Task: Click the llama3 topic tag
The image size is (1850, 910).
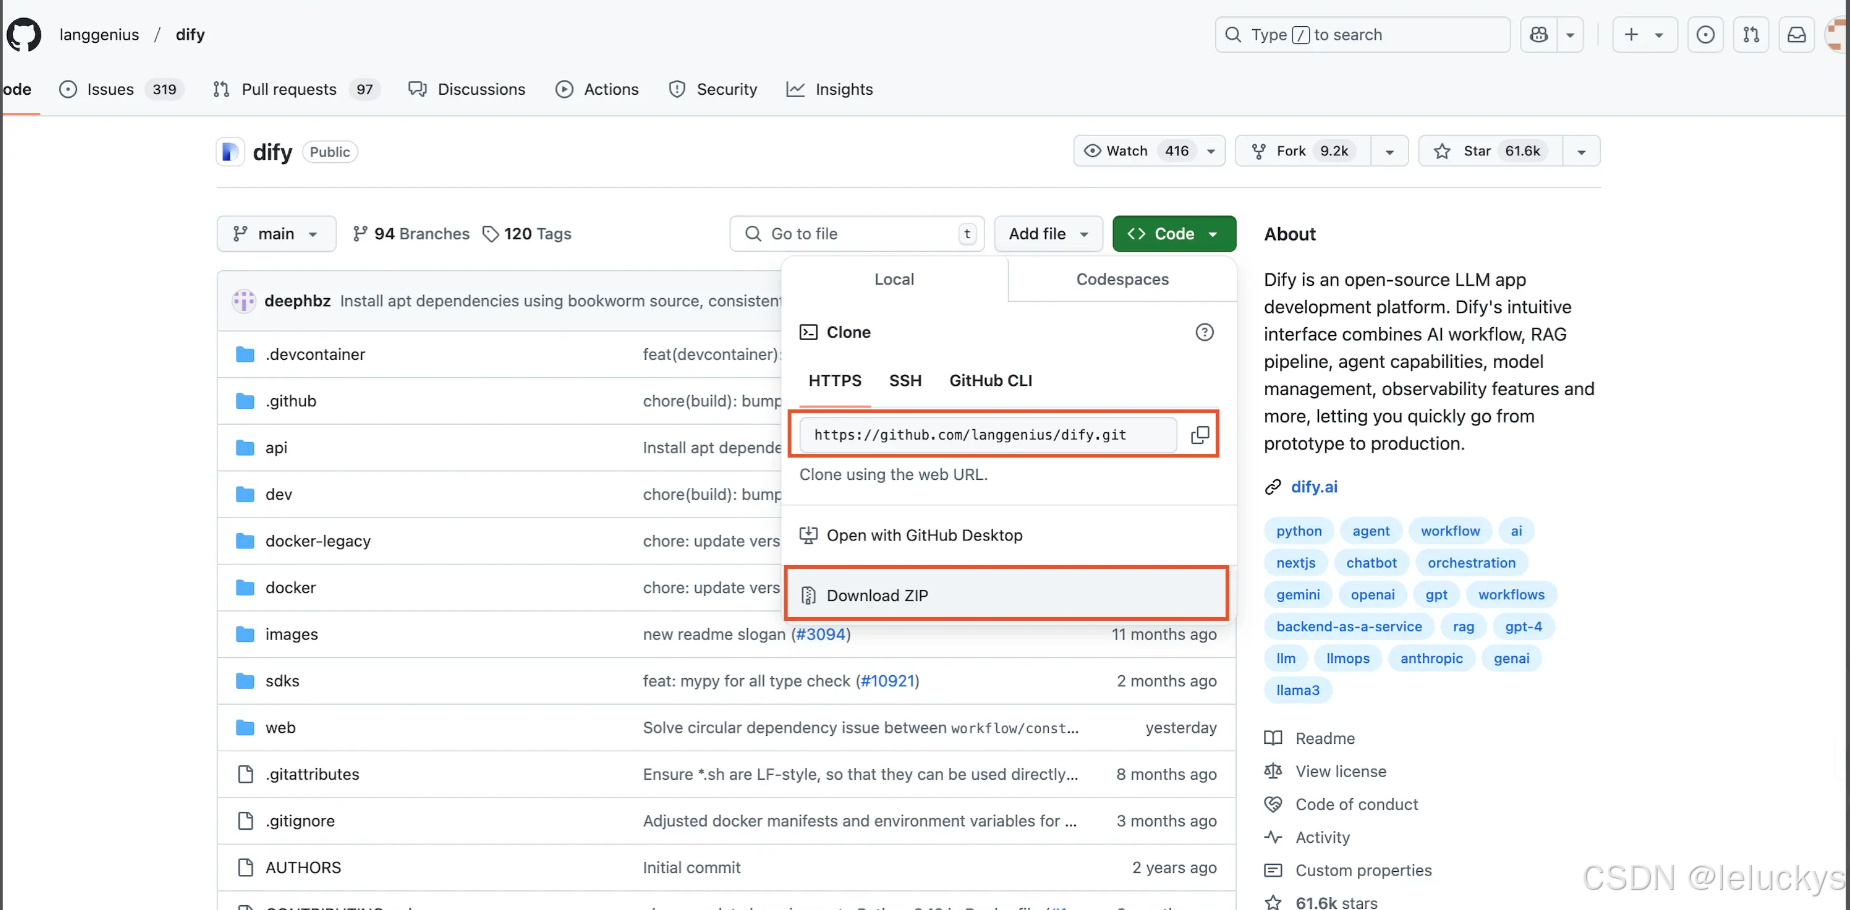Action: pos(1298,691)
